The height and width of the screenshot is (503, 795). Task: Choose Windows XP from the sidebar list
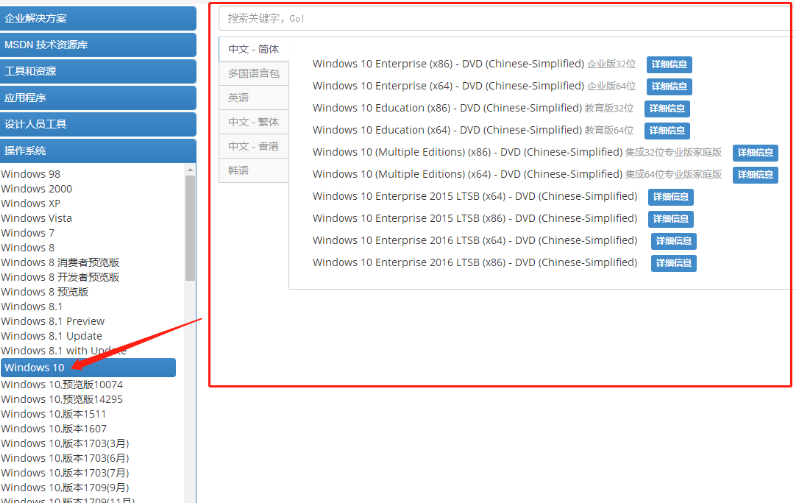click(30, 203)
